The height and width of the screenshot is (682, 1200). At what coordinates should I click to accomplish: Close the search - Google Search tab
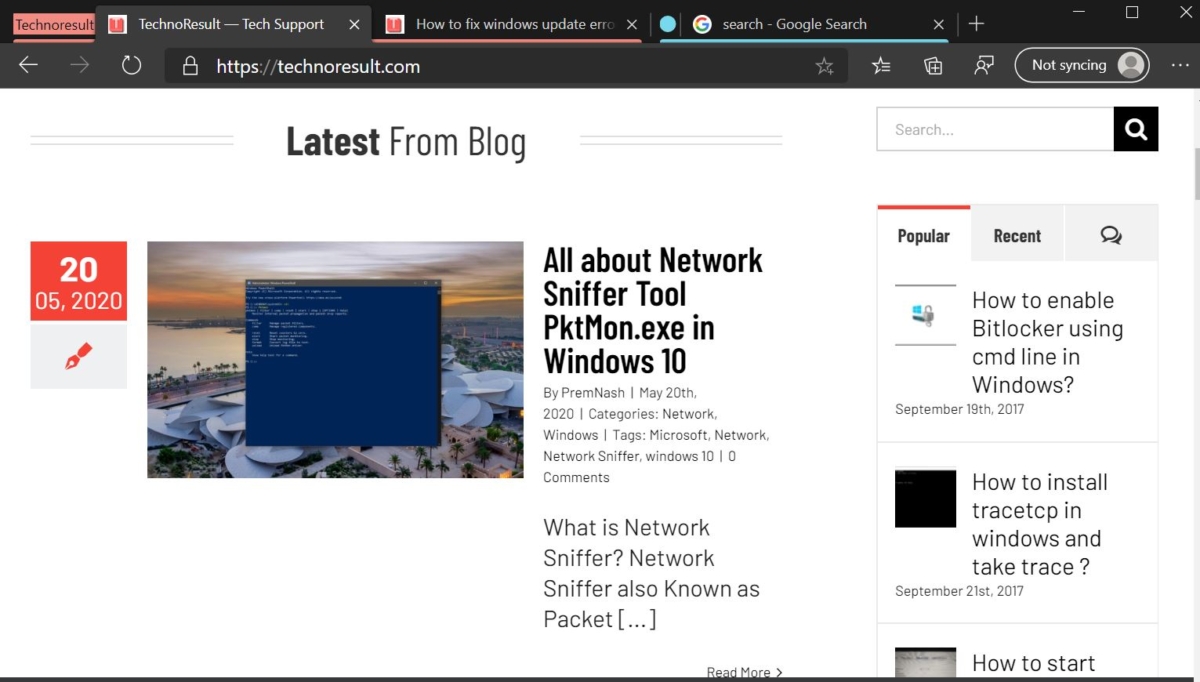pos(938,24)
